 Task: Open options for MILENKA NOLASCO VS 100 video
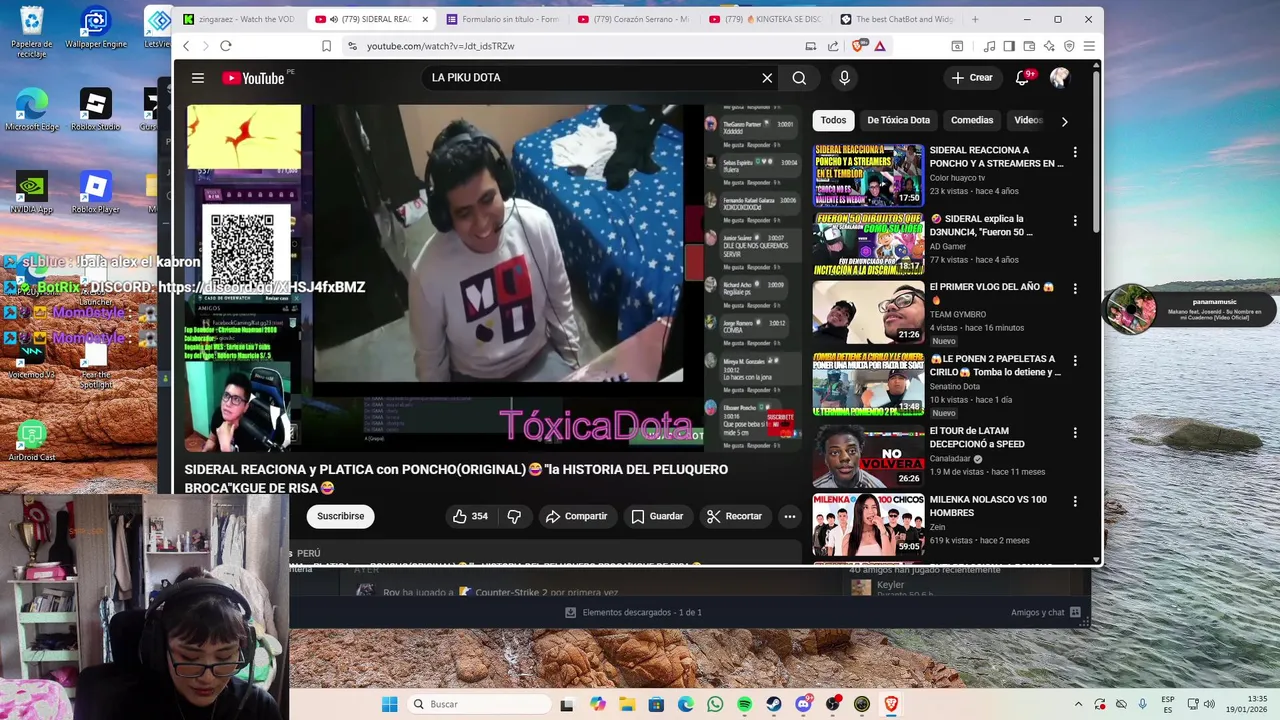pyautogui.click(x=1075, y=501)
